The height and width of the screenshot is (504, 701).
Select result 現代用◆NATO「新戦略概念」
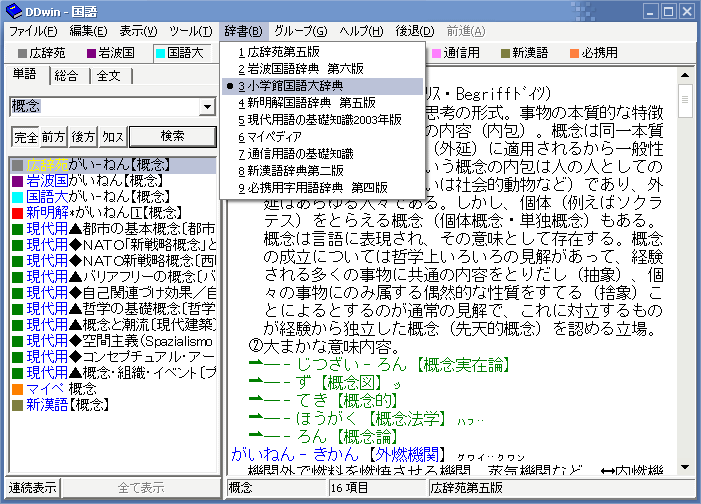pyautogui.click(x=113, y=245)
